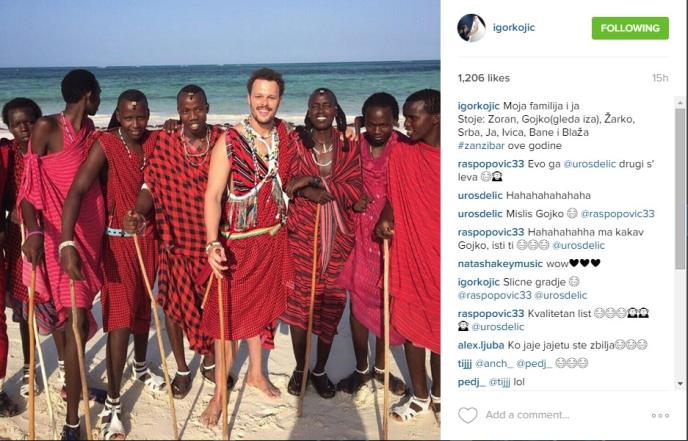Click the scrollbar's down arrow in comments
The image size is (688, 441).
680,384
